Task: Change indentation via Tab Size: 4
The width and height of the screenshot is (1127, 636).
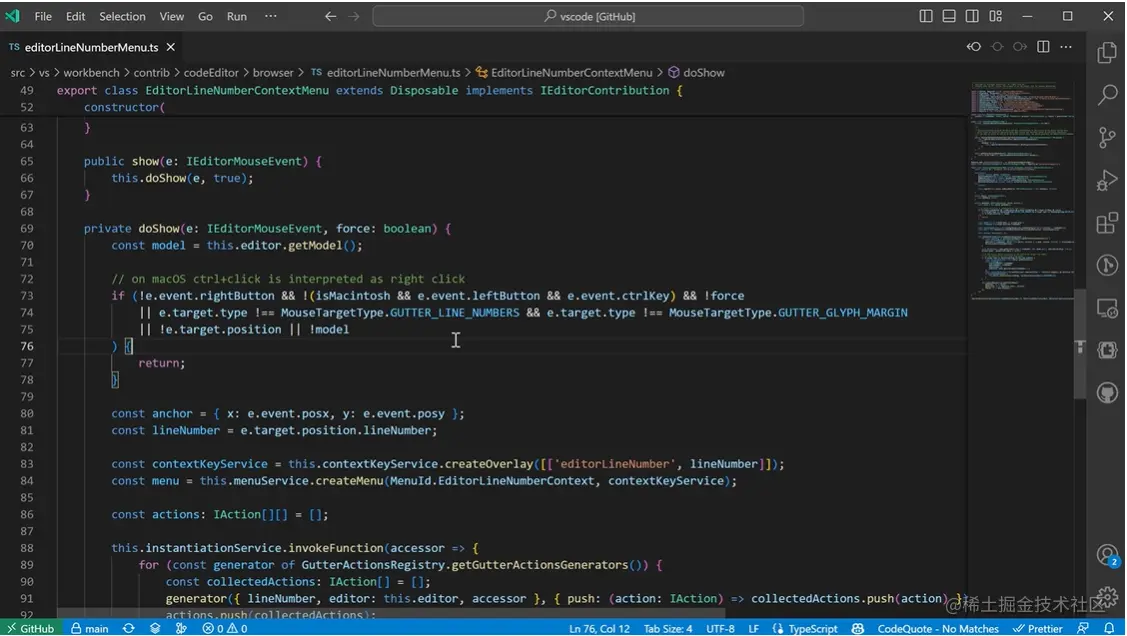Action: tap(668, 628)
